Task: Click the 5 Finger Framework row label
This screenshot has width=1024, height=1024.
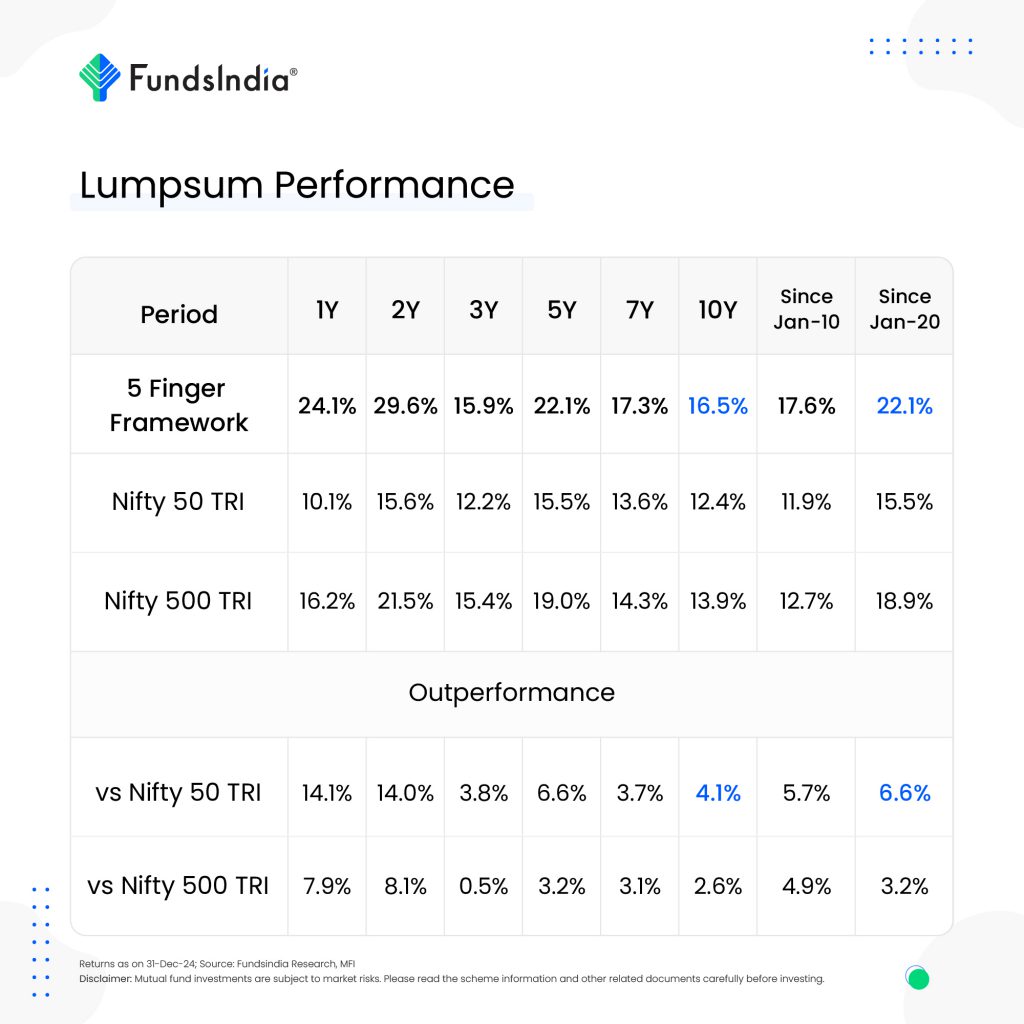Action: (179, 405)
